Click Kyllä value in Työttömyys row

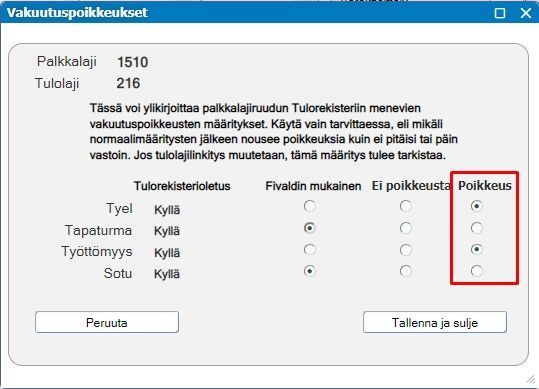click(167, 253)
